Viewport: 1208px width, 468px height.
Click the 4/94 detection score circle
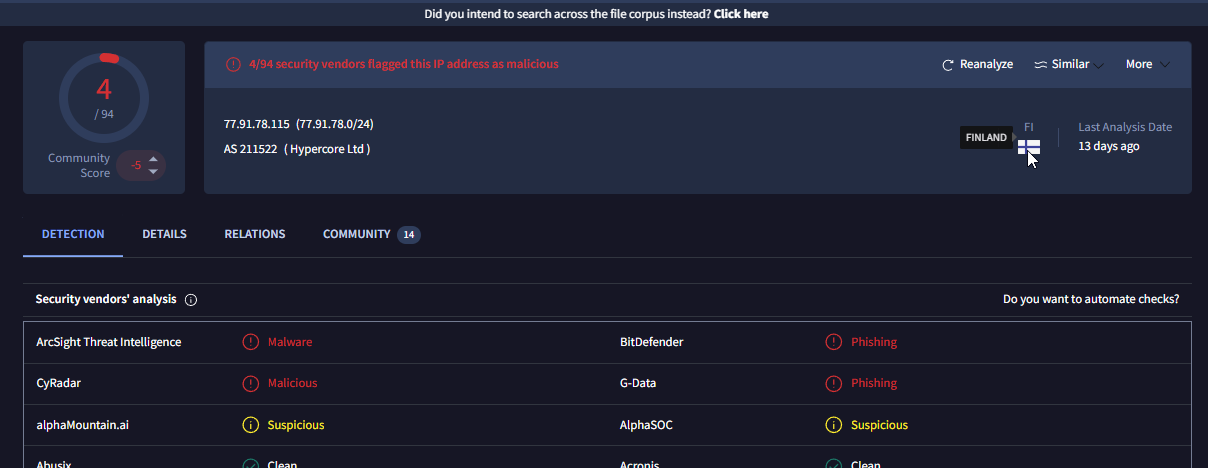coord(104,98)
